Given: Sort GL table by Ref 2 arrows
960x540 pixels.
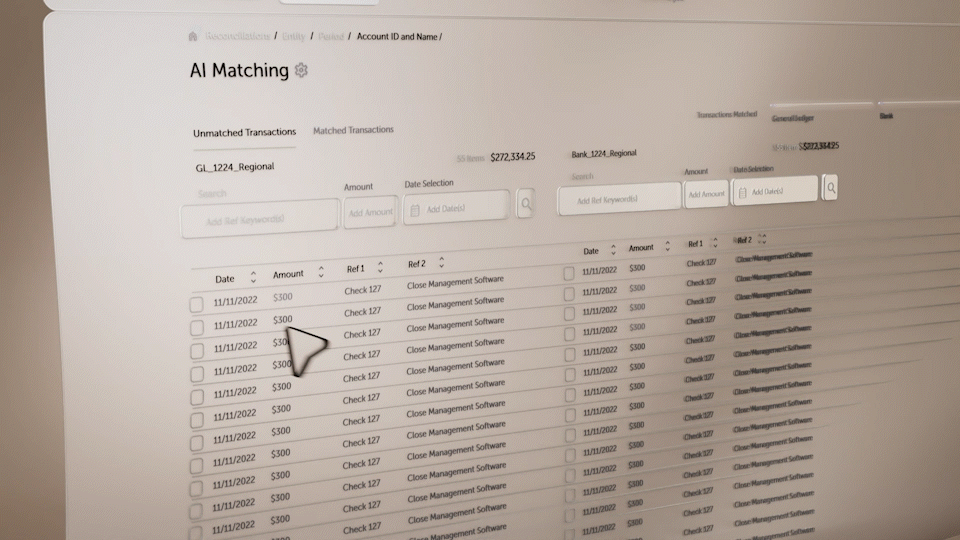Looking at the screenshot, I should [x=441, y=262].
